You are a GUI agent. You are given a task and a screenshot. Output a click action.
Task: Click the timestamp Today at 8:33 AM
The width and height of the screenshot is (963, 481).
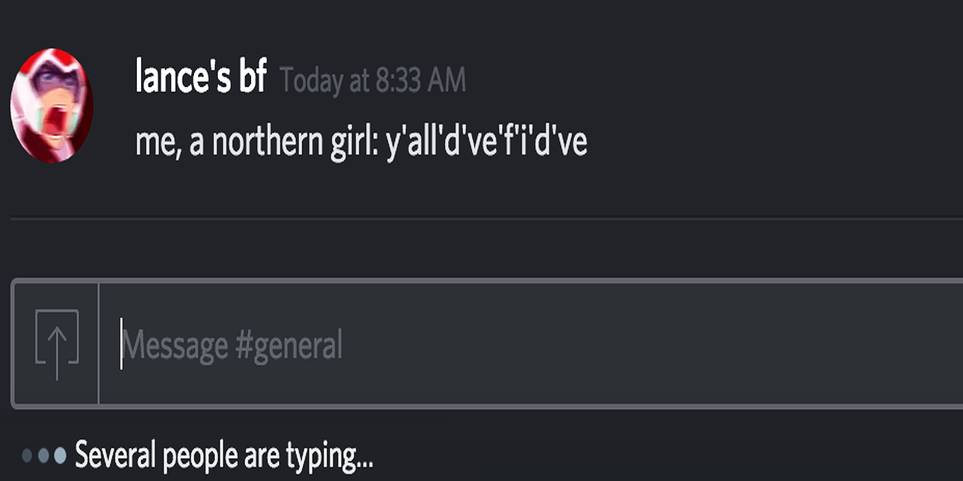372,80
